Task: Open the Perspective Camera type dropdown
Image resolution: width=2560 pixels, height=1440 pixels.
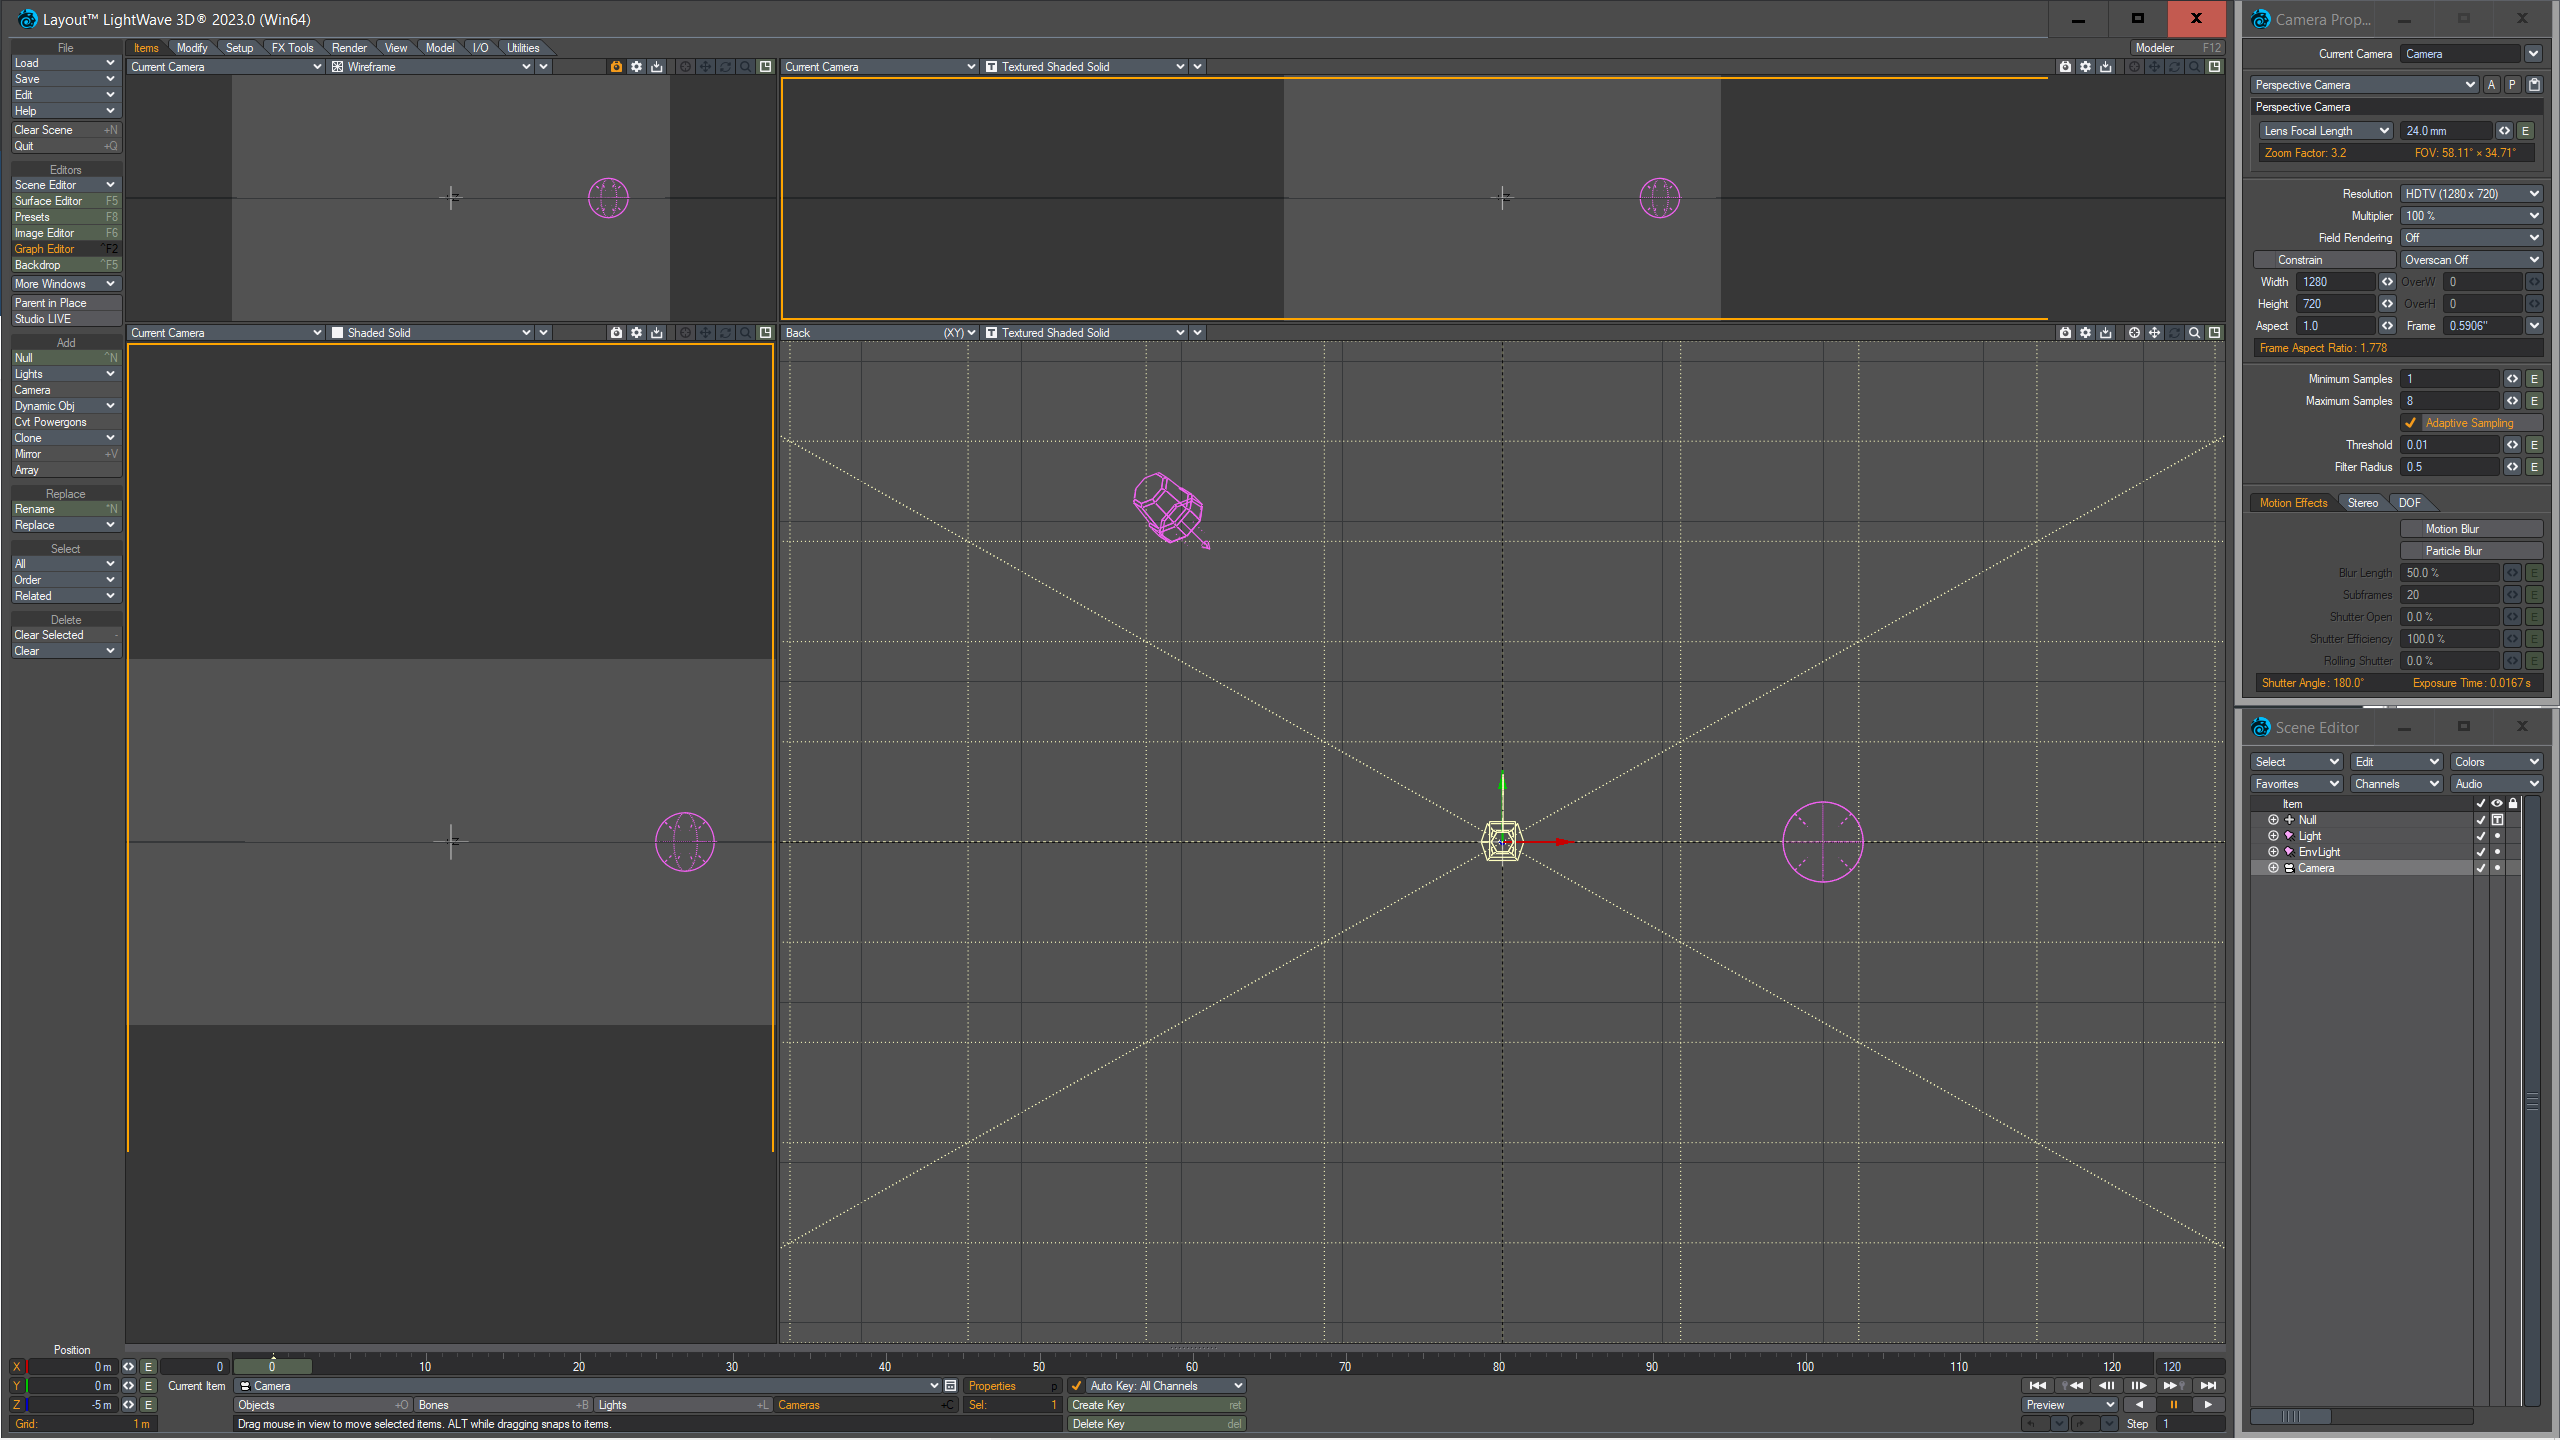Action: pyautogui.click(x=2364, y=85)
